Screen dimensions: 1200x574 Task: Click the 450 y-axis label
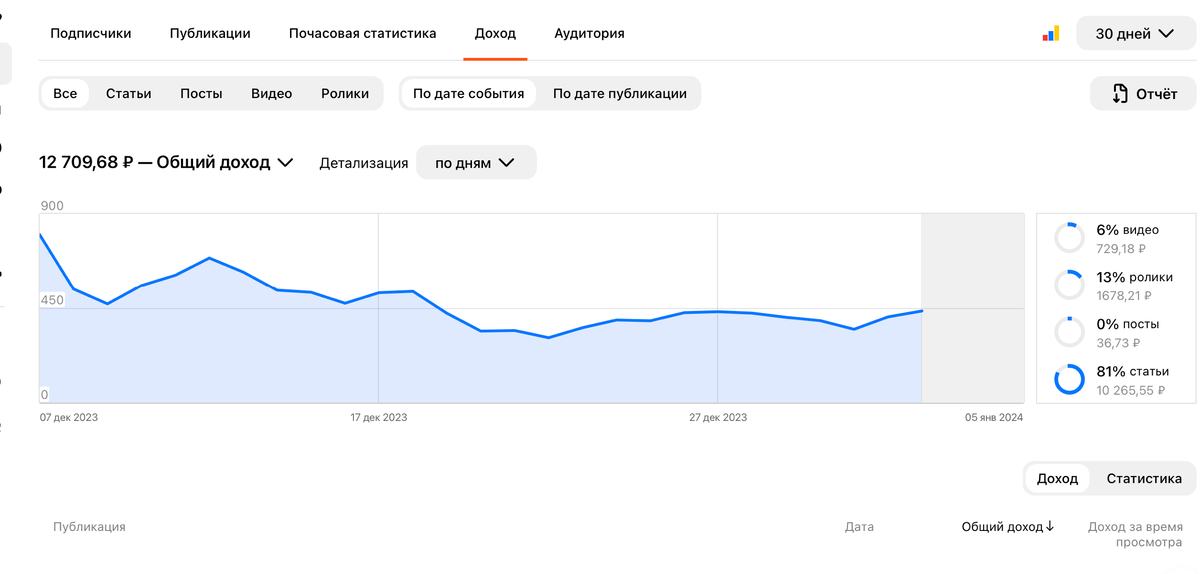[52, 300]
